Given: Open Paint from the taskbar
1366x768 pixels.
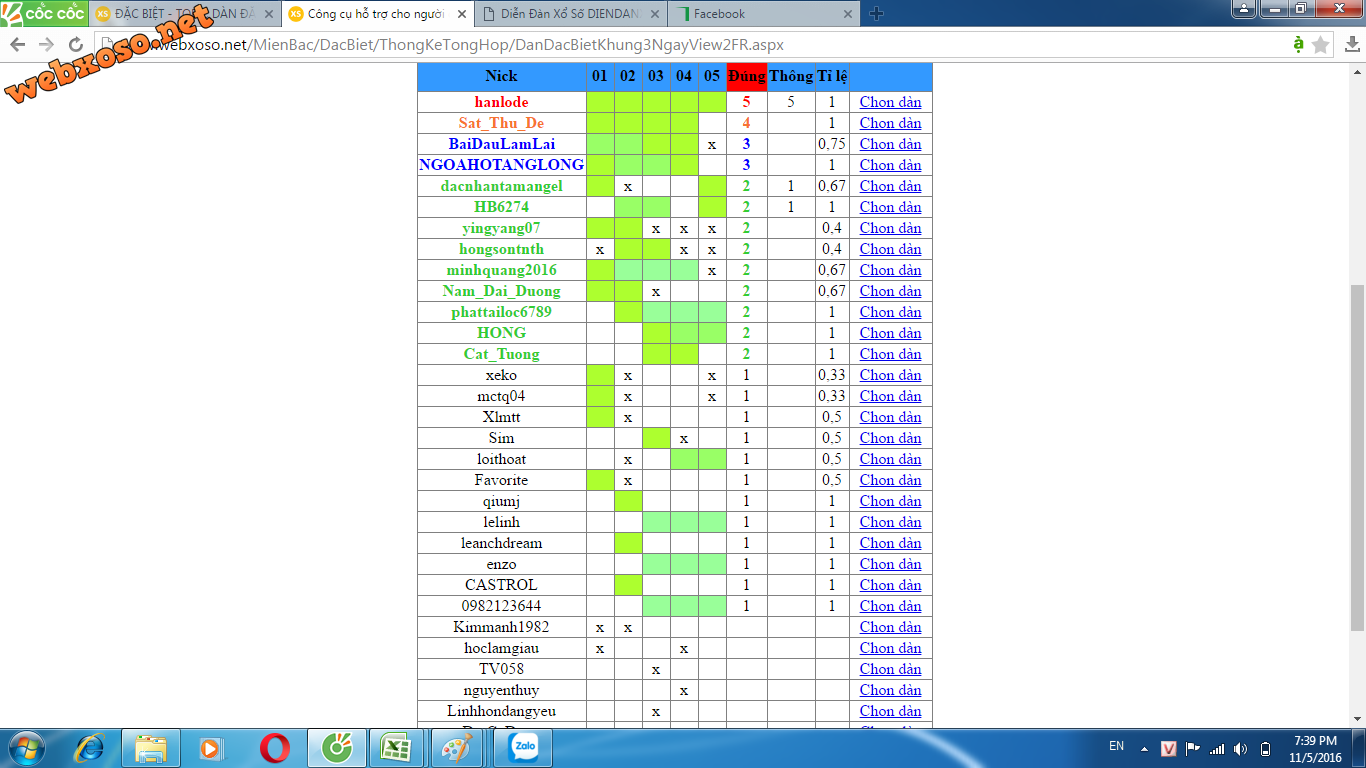Looking at the screenshot, I should [x=457, y=748].
